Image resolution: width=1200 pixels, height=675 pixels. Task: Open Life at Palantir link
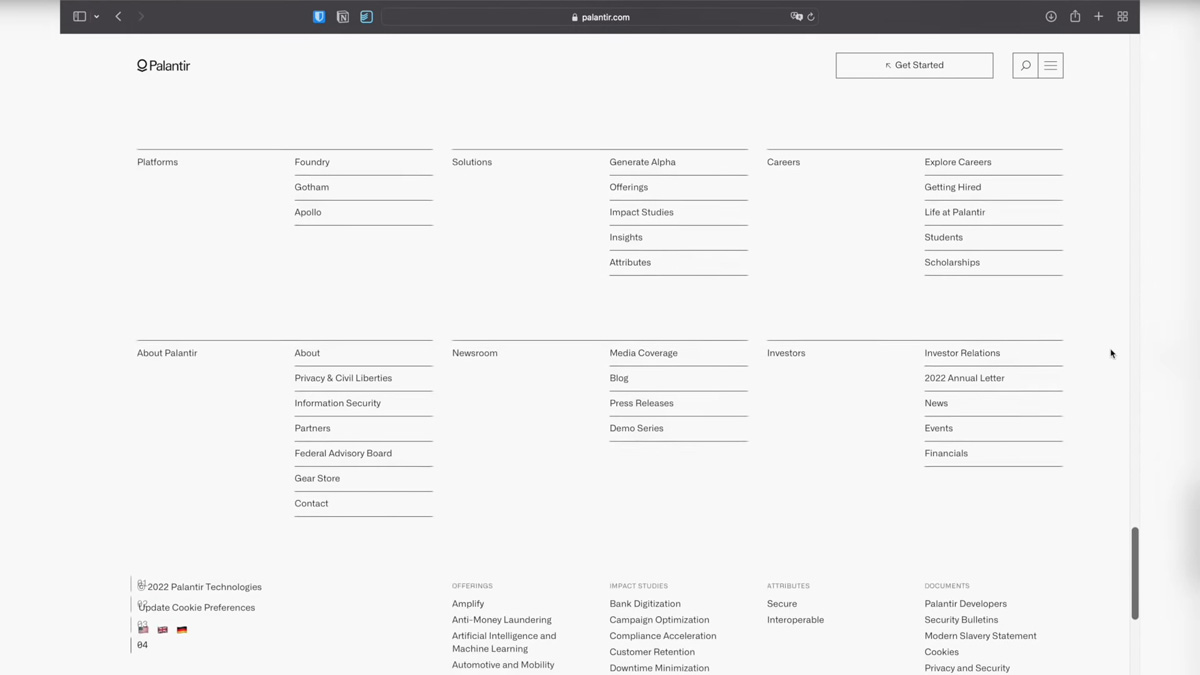tap(955, 212)
